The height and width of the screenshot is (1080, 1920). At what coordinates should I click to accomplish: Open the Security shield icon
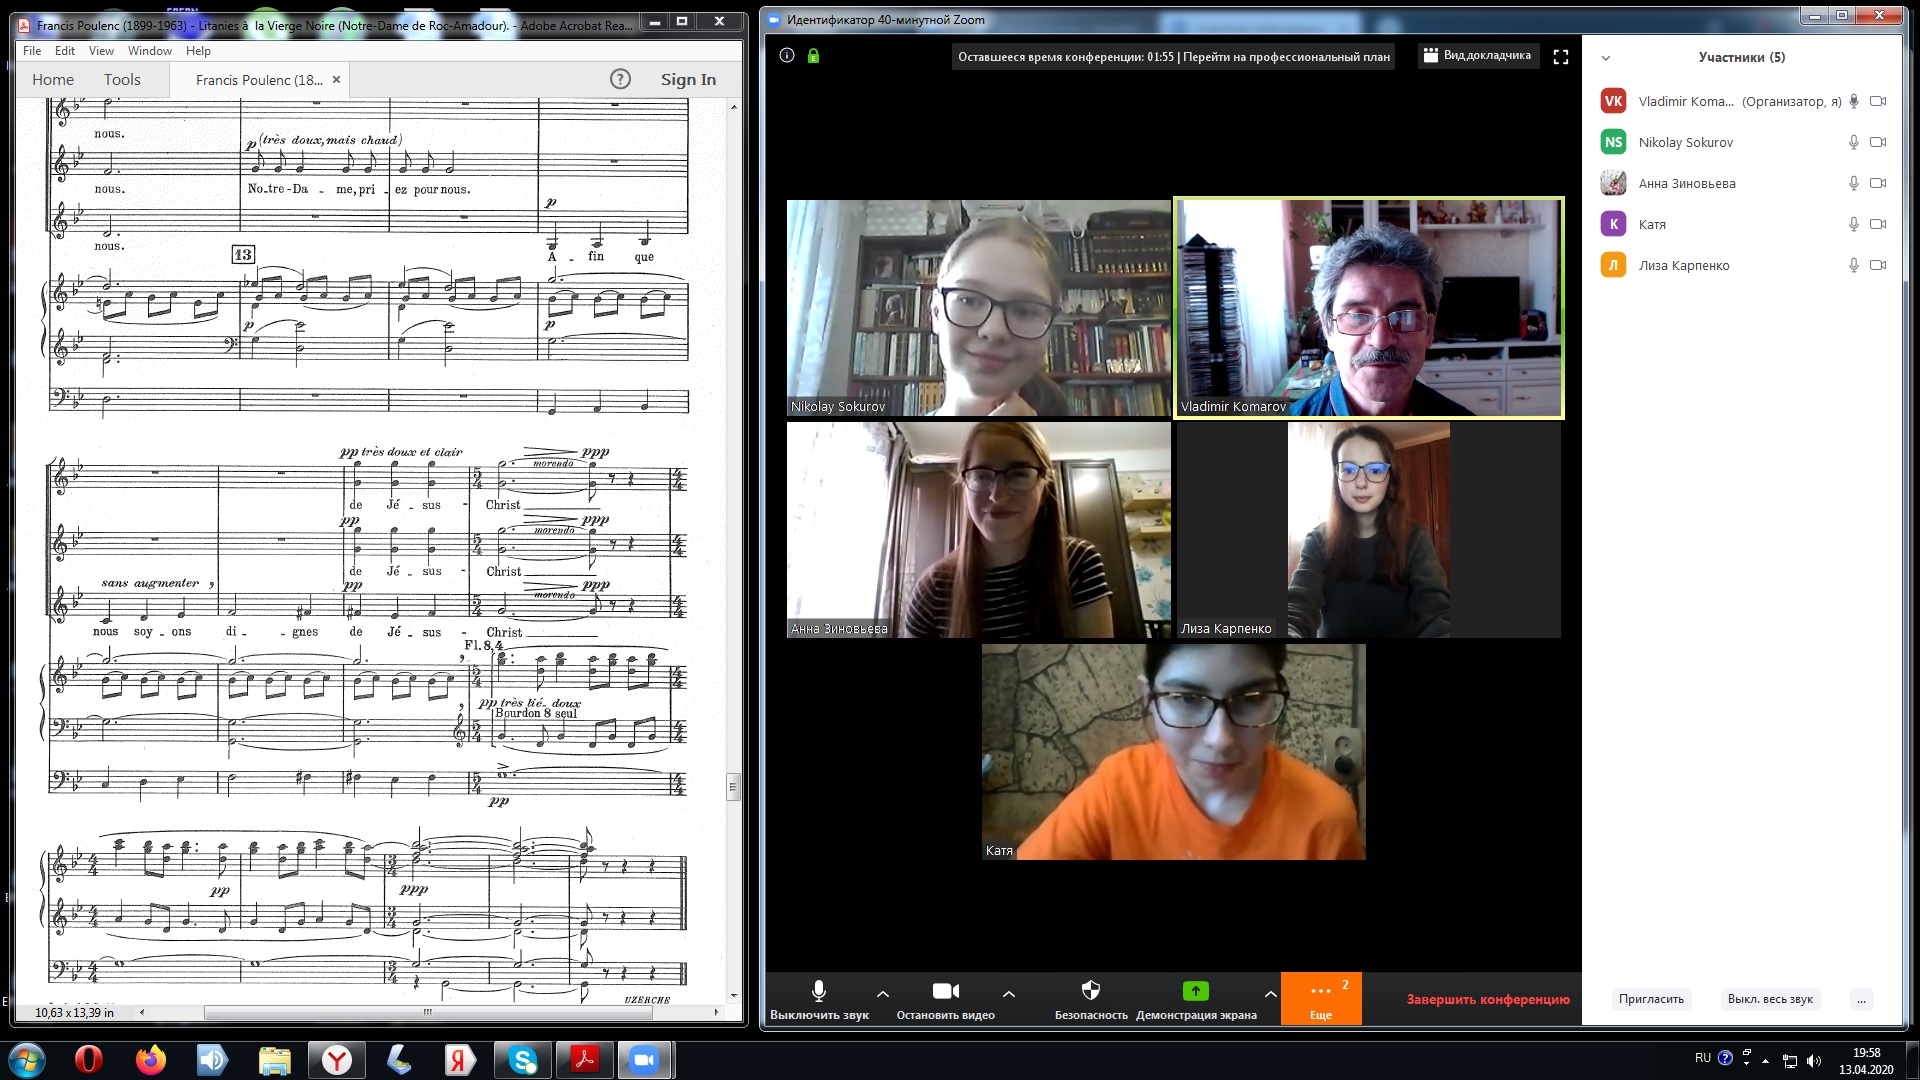[1091, 990]
